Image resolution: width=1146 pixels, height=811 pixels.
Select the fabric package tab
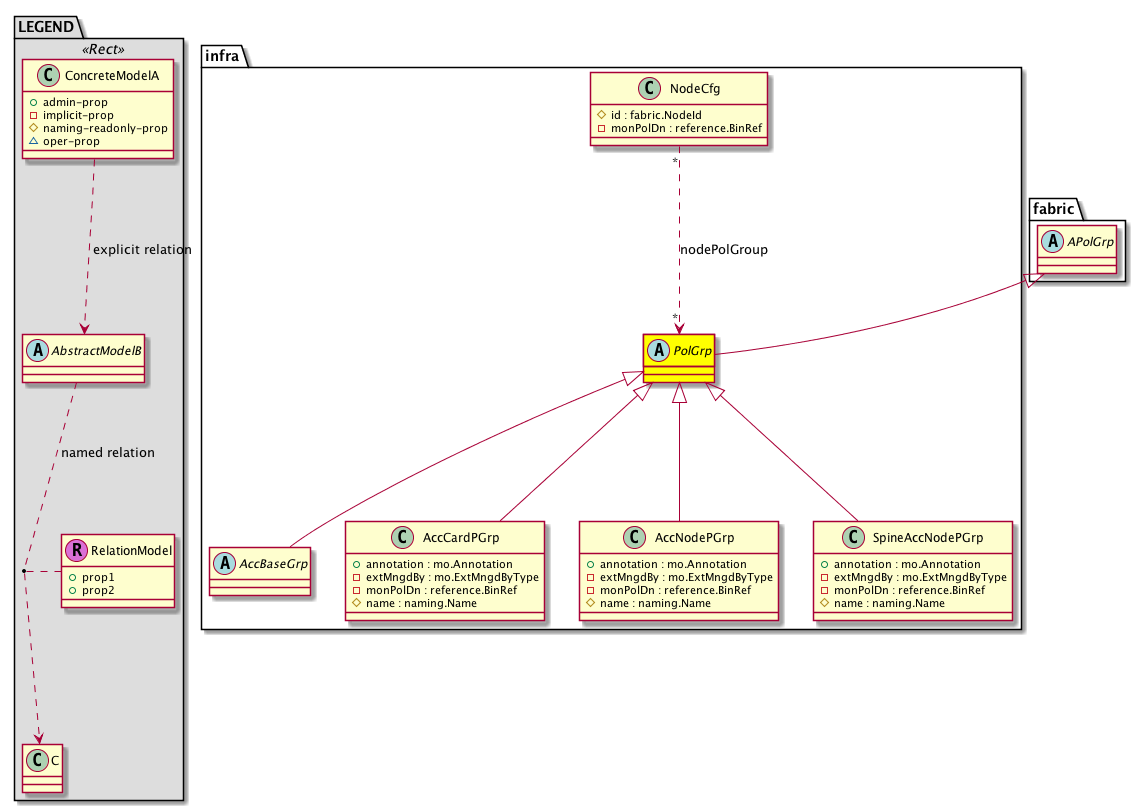click(x=1055, y=209)
